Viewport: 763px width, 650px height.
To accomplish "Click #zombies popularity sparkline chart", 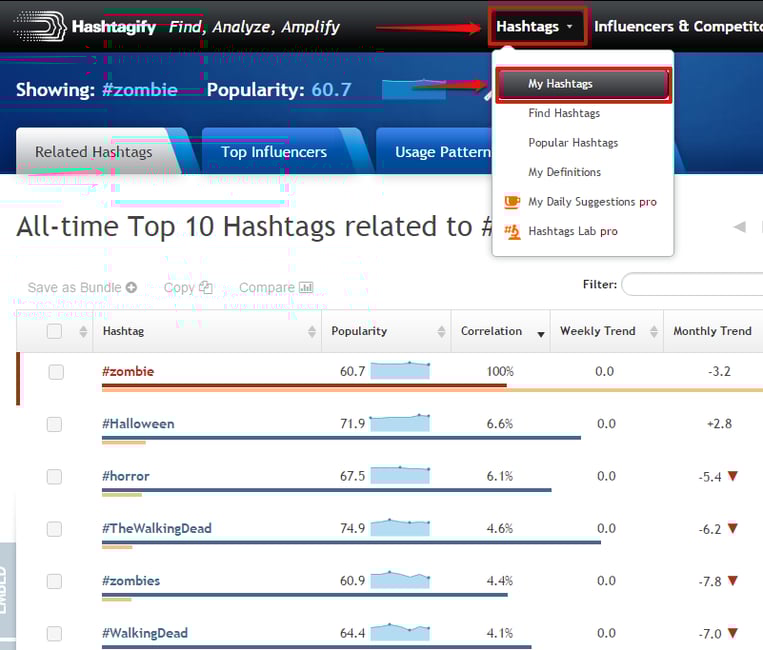I will coord(400,579).
